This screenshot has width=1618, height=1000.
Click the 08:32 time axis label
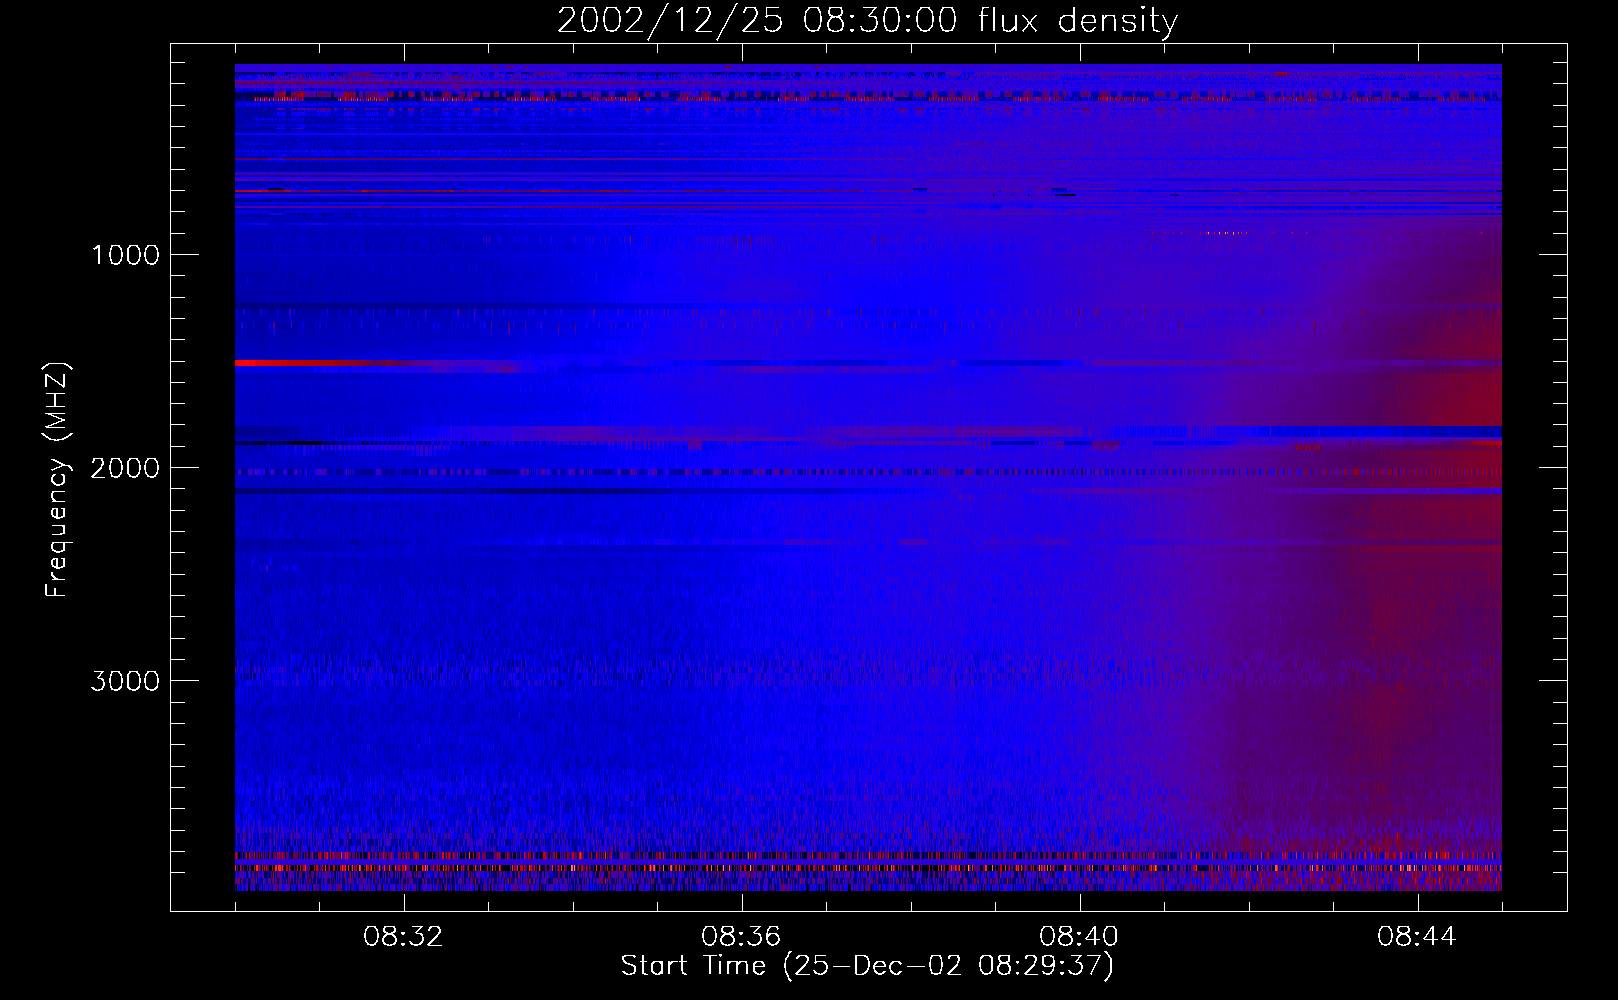click(403, 937)
